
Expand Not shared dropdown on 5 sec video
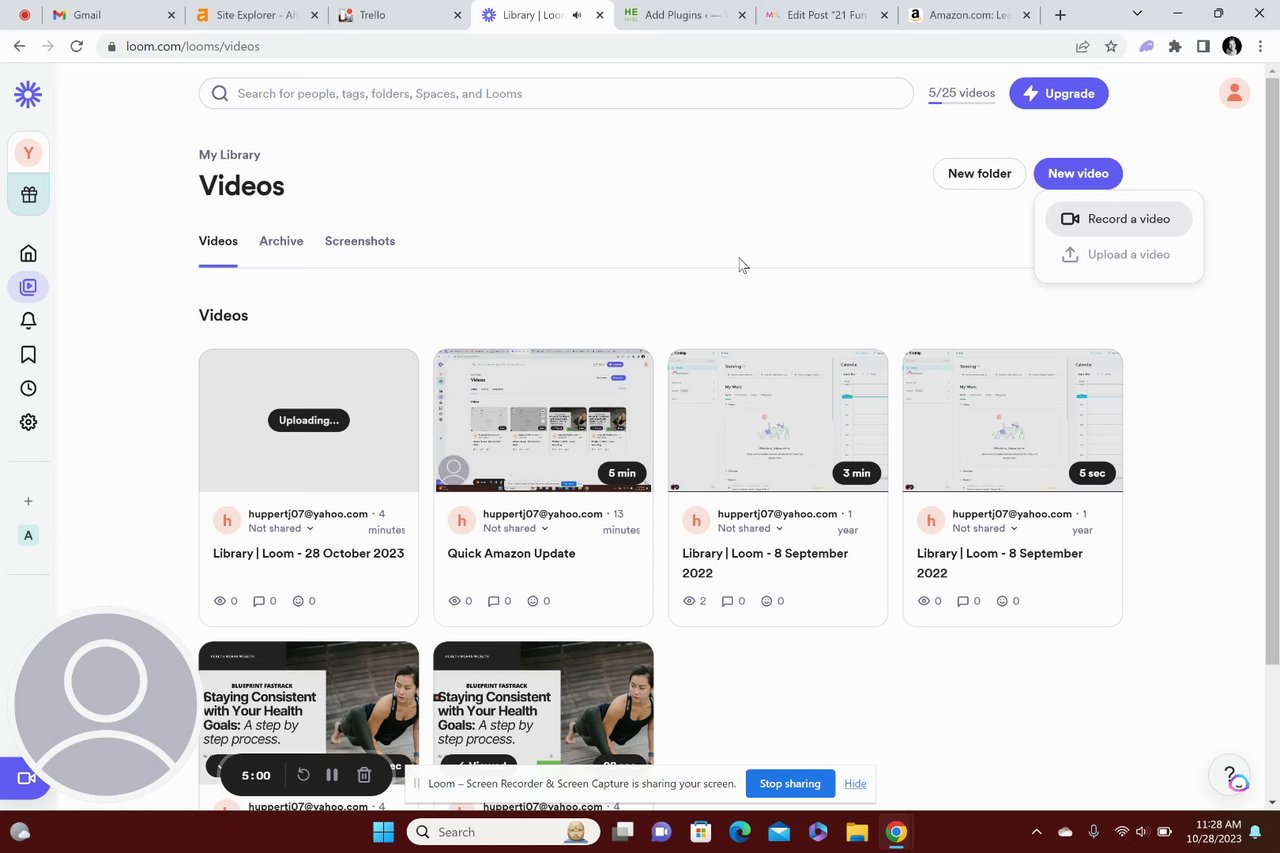985,528
